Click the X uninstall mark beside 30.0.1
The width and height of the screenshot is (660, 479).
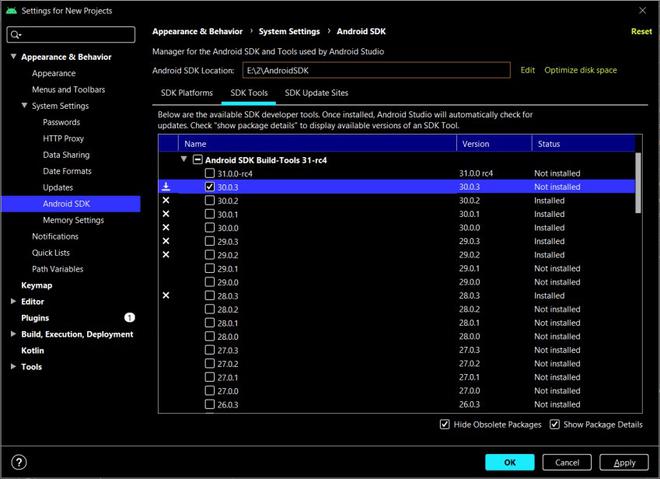(x=166, y=214)
